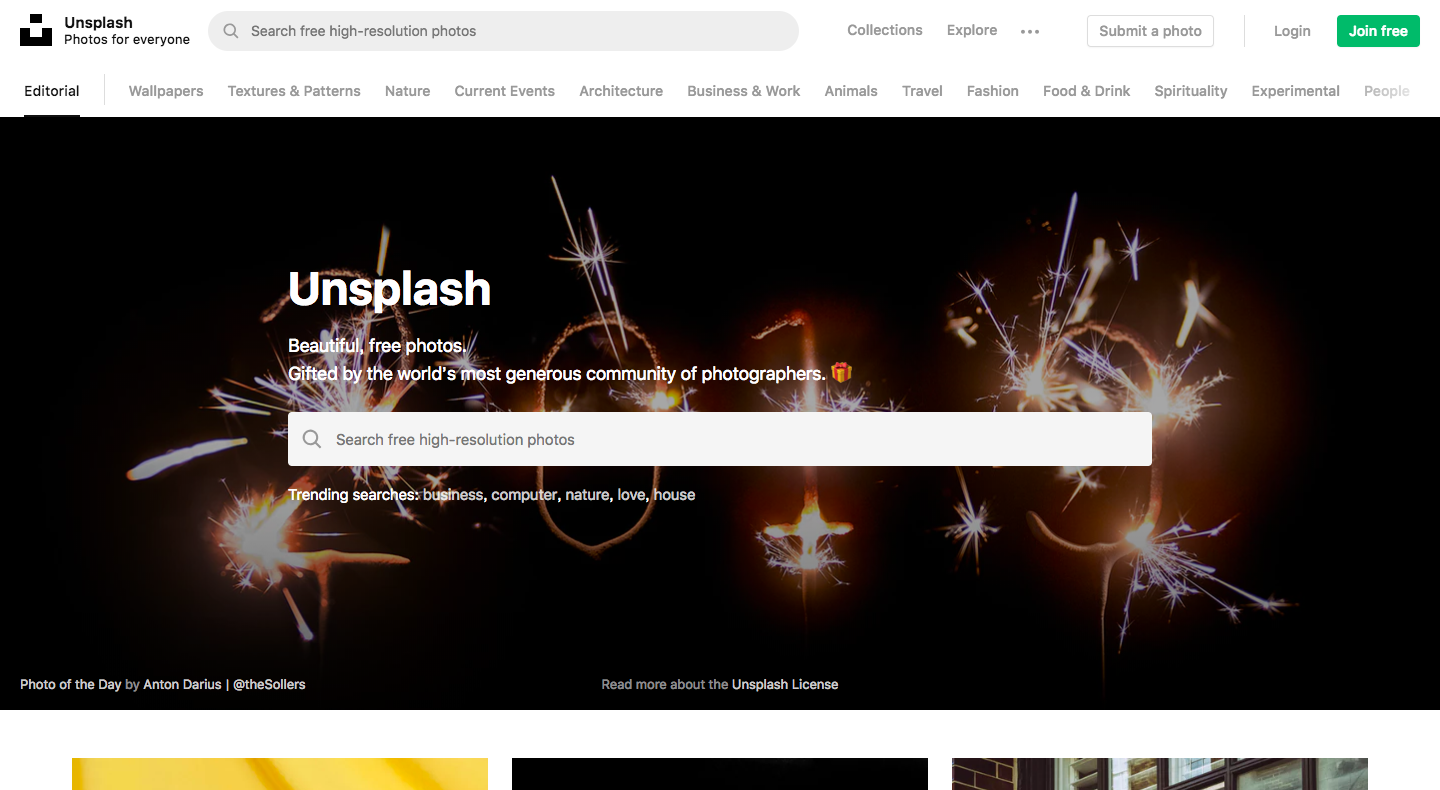Search trending term nature
The height and width of the screenshot is (790, 1440).
587,495
